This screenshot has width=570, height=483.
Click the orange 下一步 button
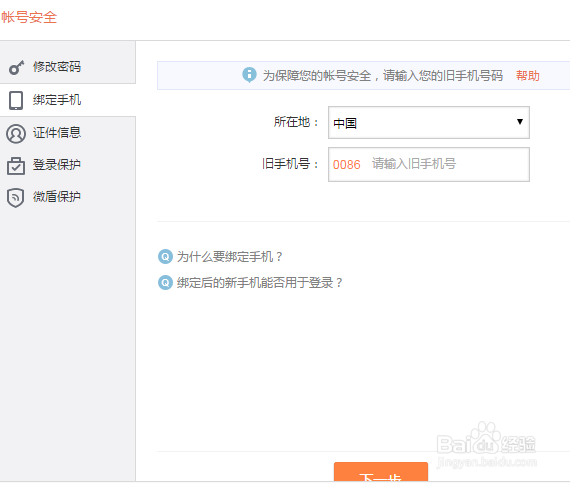[x=381, y=472]
